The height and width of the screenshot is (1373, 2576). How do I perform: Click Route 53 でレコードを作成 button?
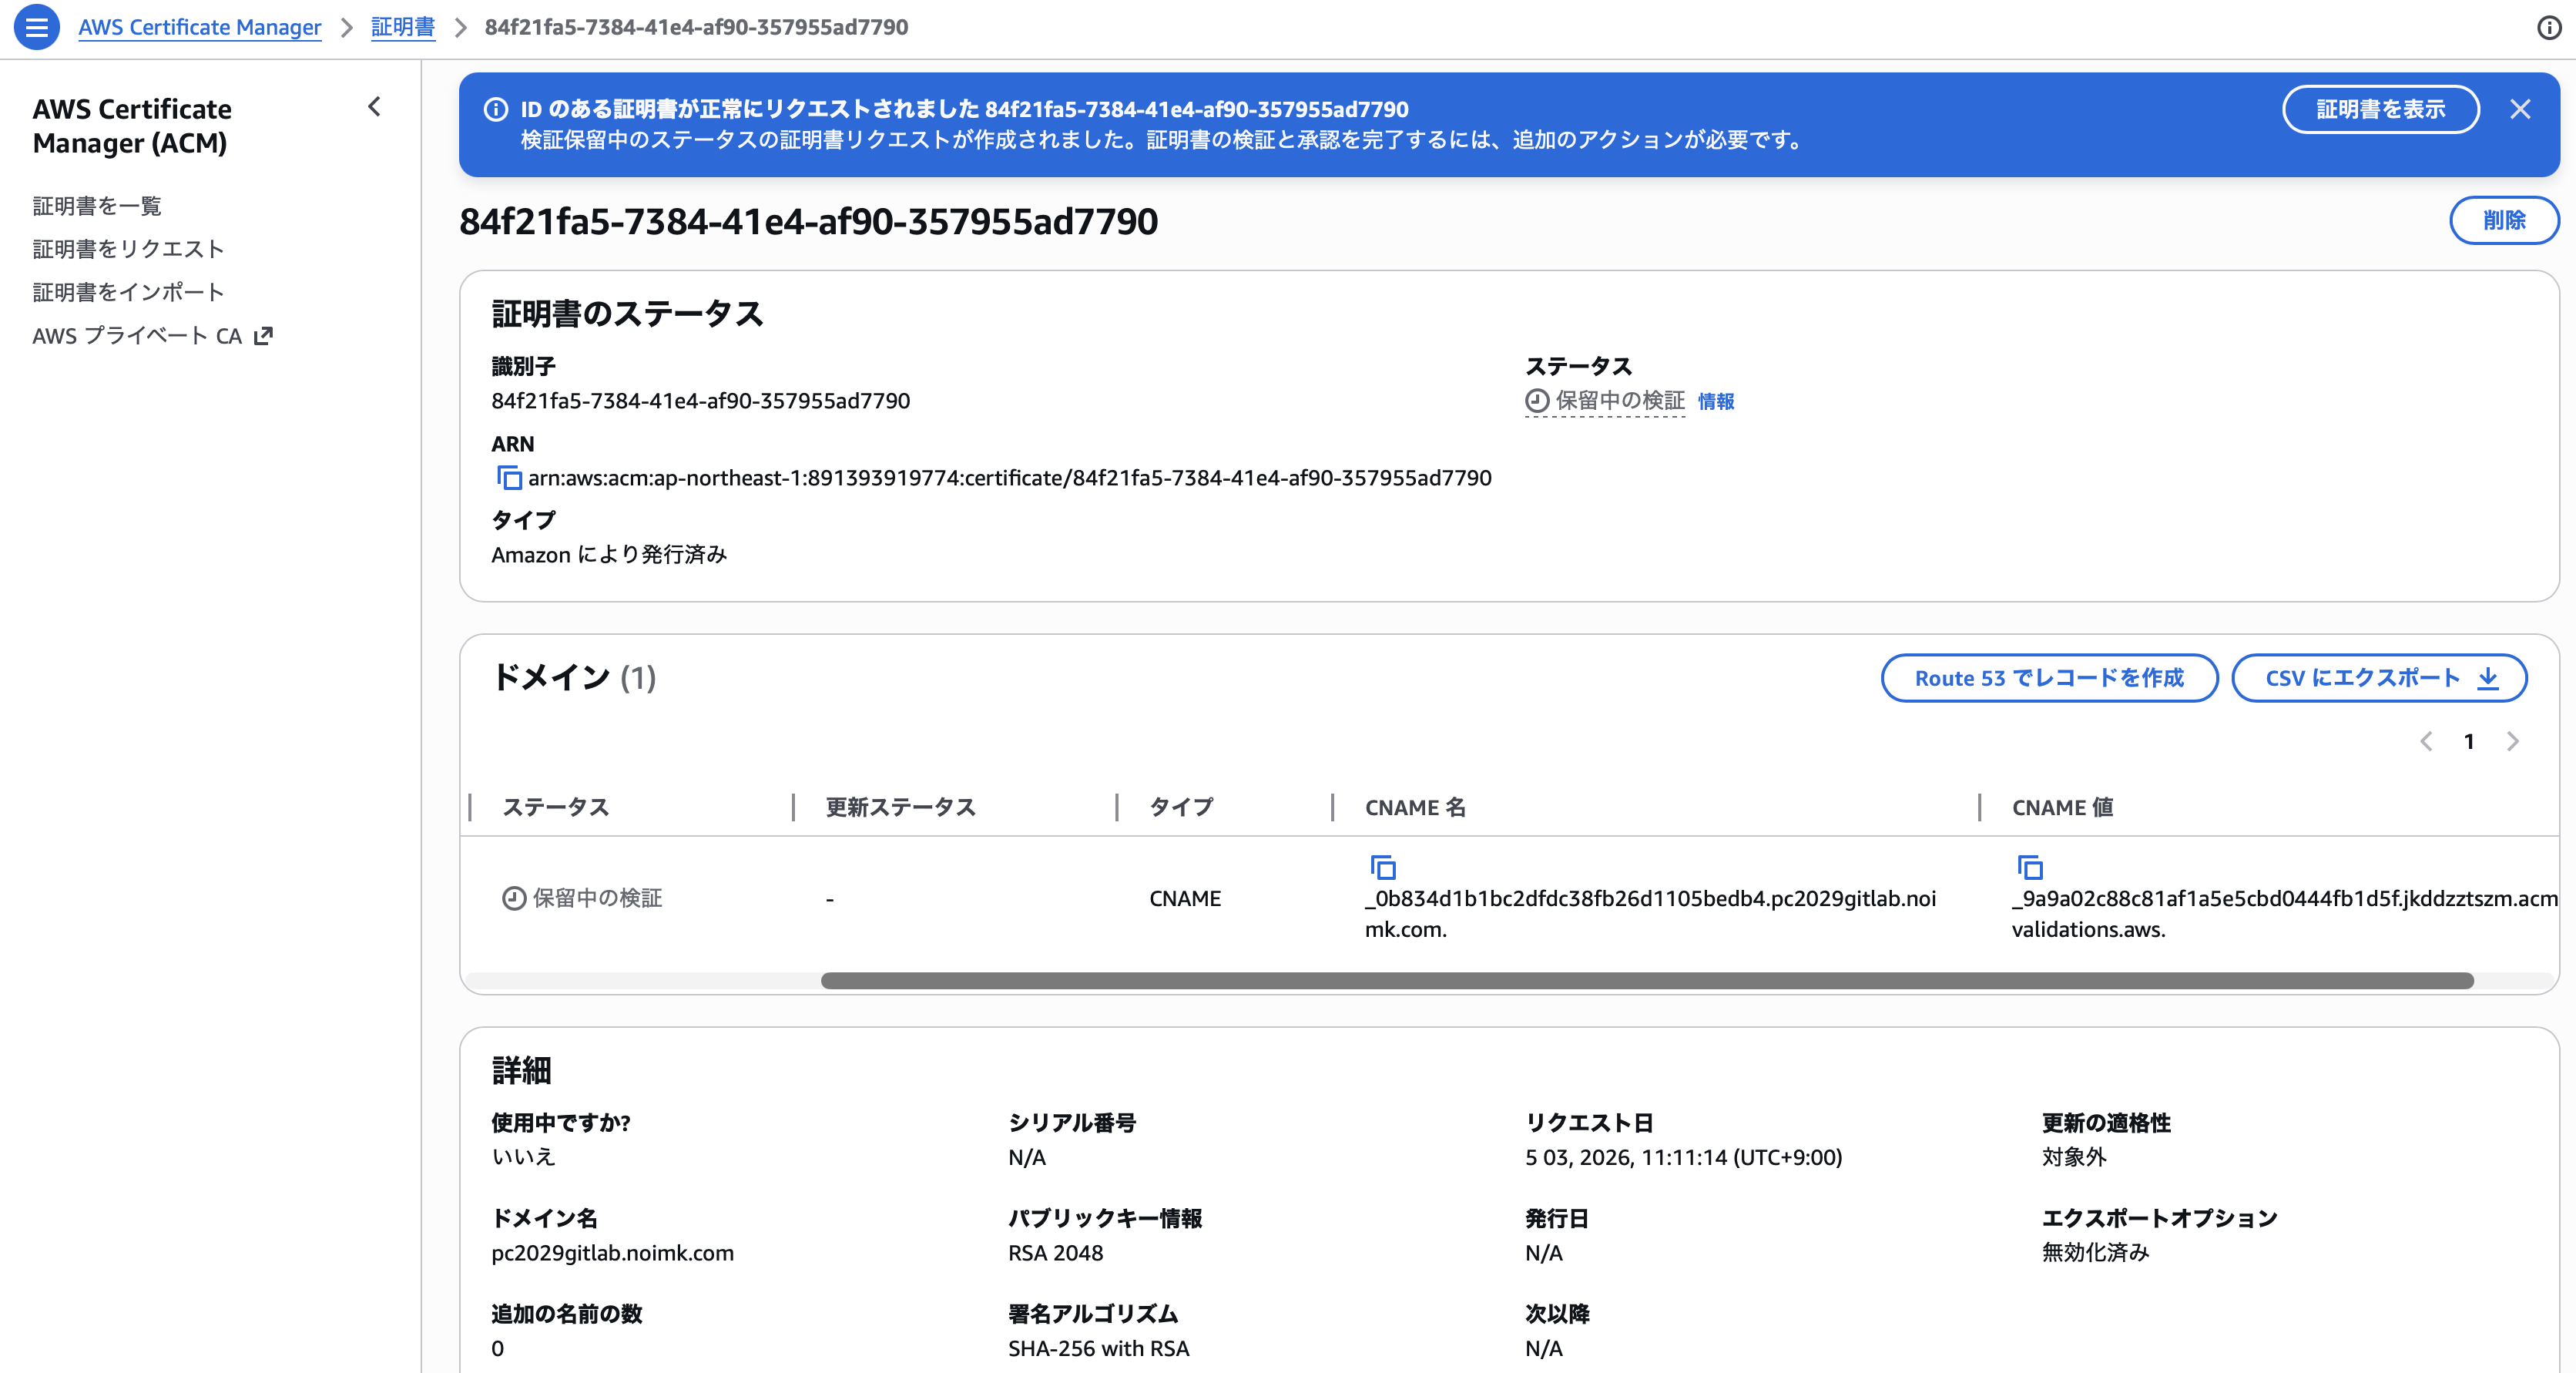coord(2049,678)
